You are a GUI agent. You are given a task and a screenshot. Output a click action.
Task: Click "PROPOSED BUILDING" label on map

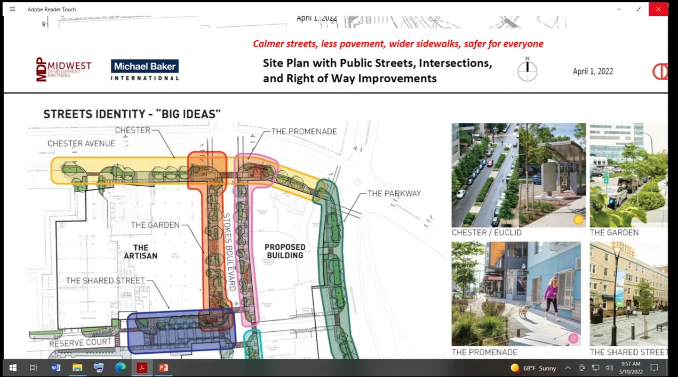tap(285, 251)
